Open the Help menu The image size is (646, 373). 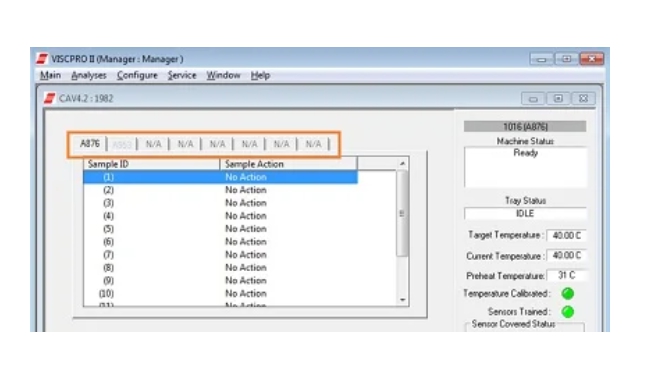pyautogui.click(x=260, y=75)
